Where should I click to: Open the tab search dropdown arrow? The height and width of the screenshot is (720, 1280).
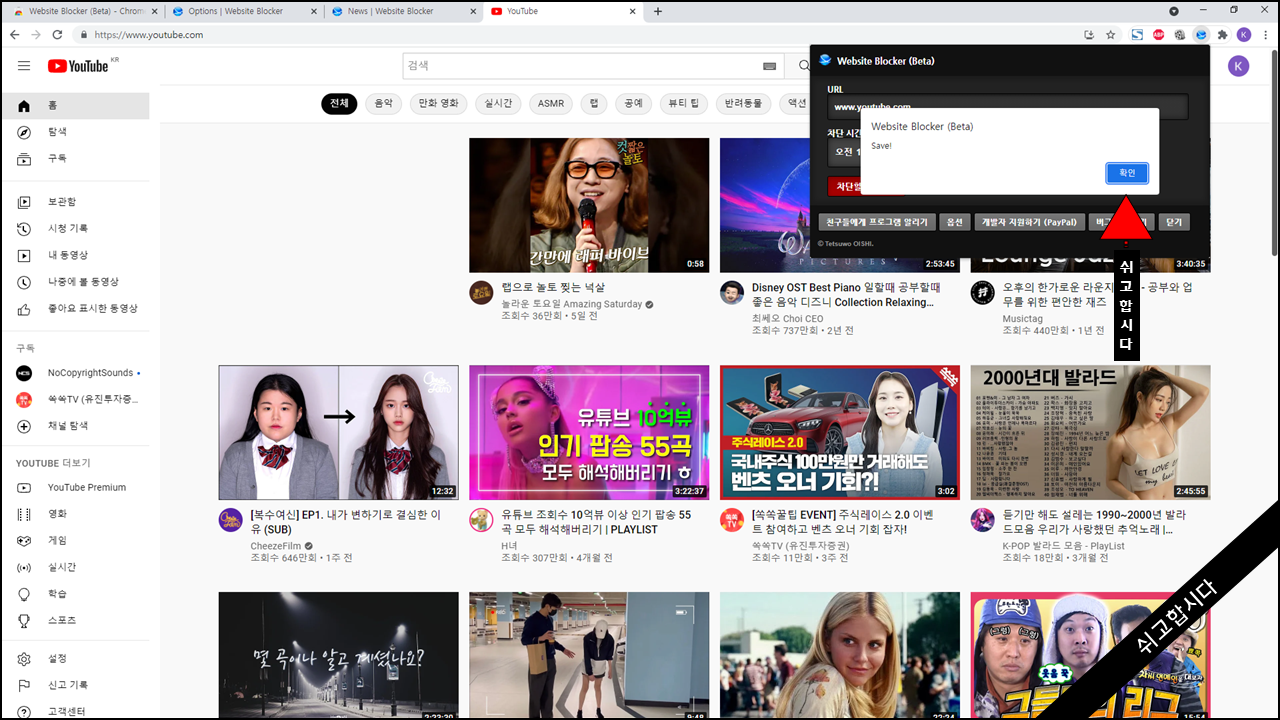coord(1174,11)
